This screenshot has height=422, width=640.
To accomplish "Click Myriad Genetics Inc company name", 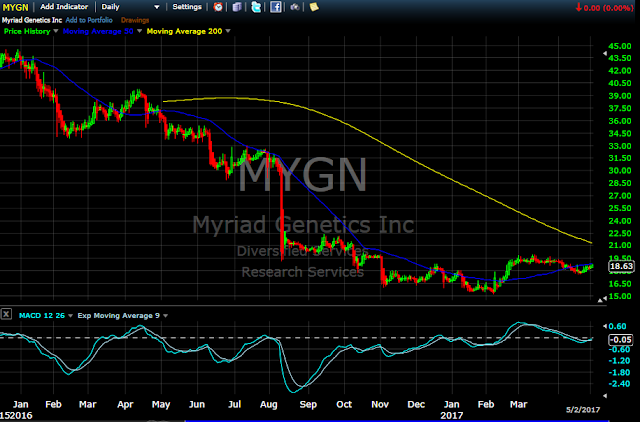I will (32, 20).
